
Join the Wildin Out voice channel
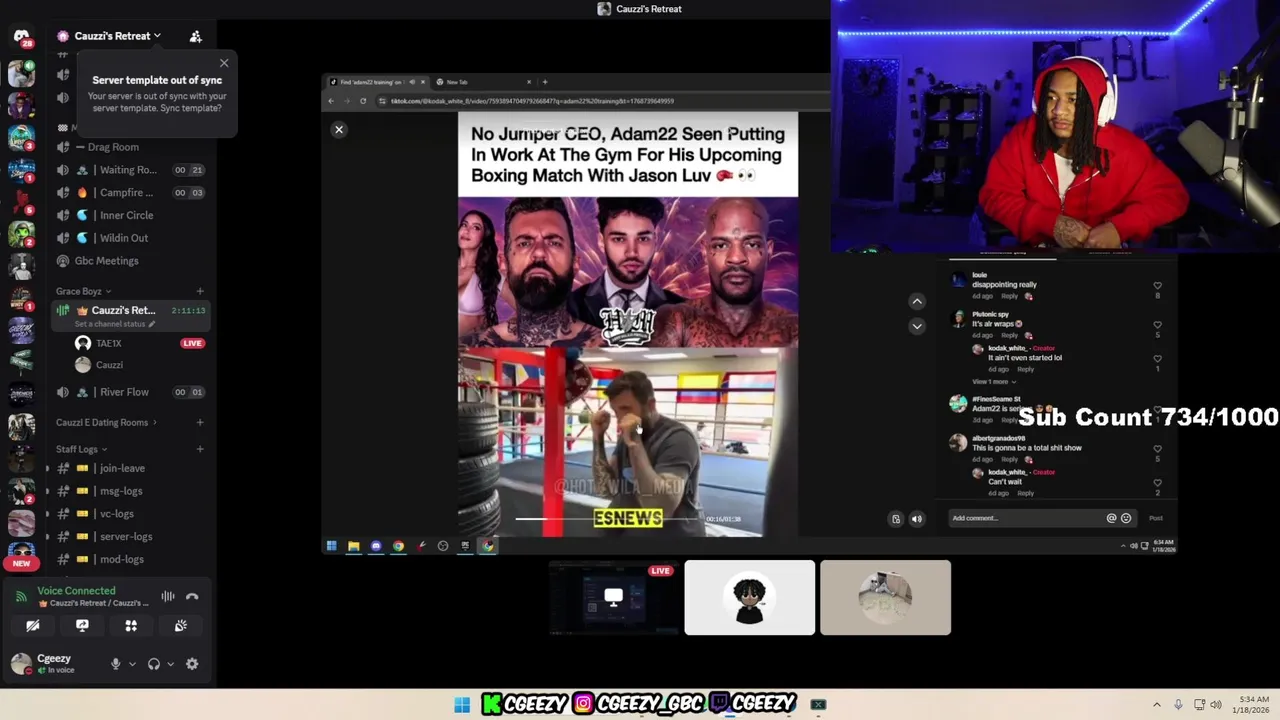click(x=131, y=238)
